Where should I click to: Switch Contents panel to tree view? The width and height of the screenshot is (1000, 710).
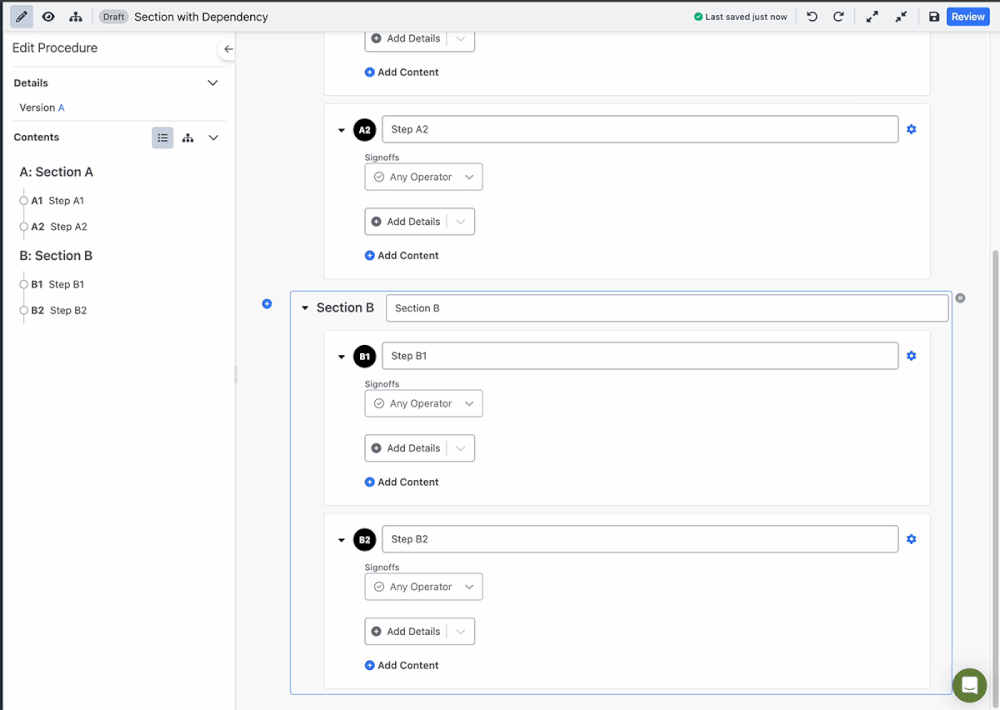click(x=187, y=137)
